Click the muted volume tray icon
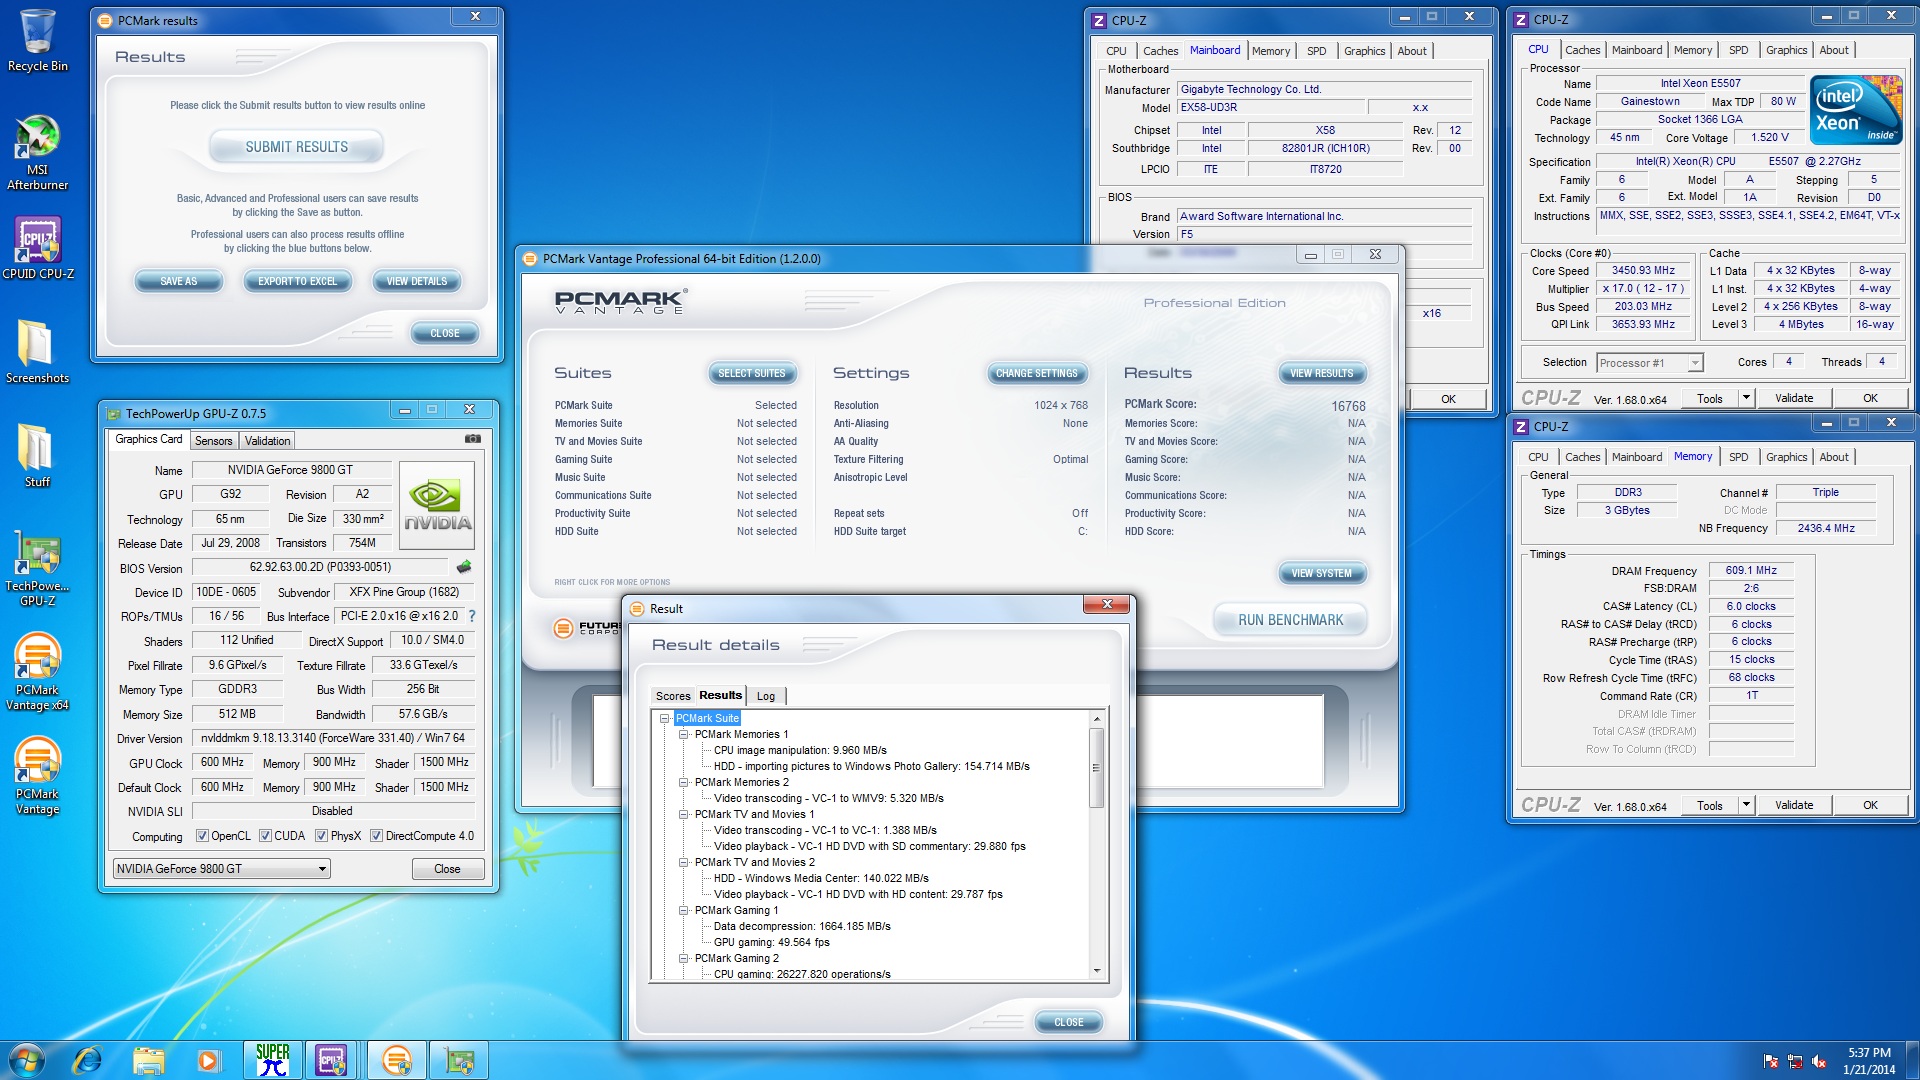 click(1819, 1061)
